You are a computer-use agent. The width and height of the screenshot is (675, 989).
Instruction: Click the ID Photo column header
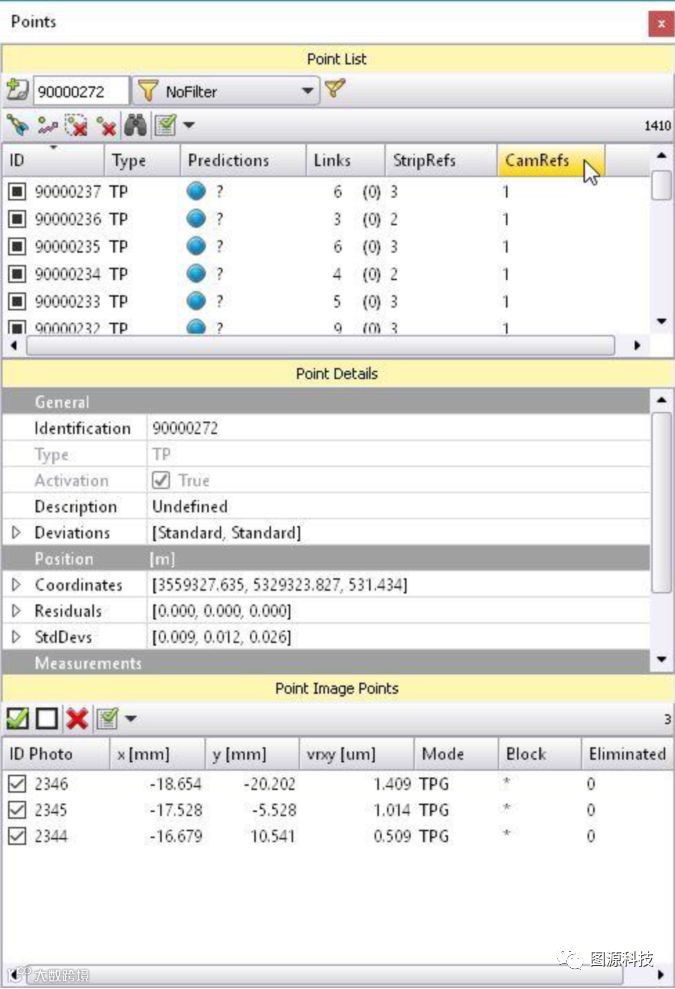pos(56,754)
